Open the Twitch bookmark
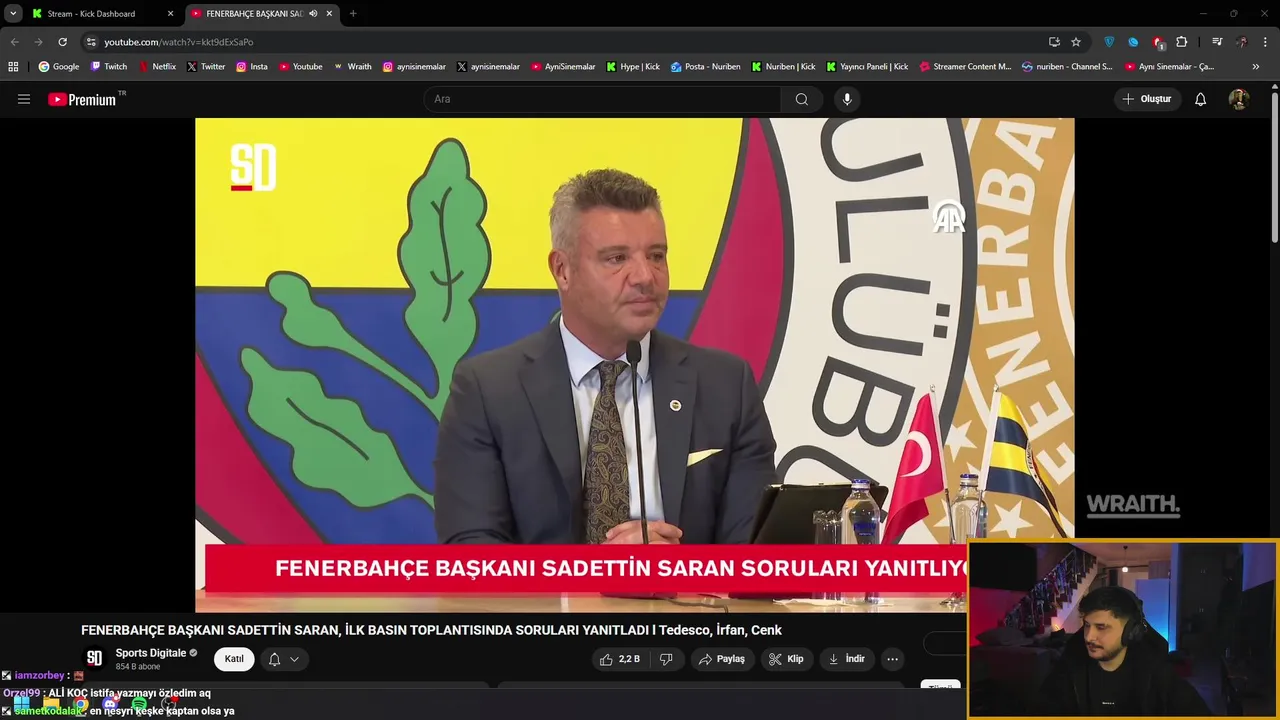Screen dimensions: 1280x720 (109, 67)
